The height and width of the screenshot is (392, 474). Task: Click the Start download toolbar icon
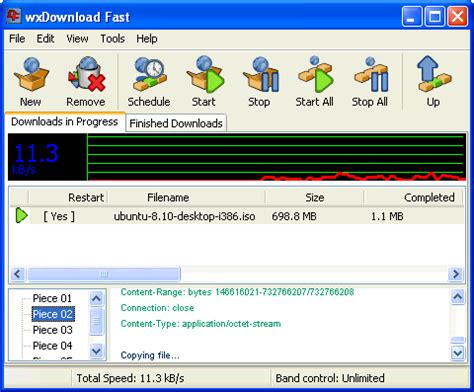click(205, 74)
